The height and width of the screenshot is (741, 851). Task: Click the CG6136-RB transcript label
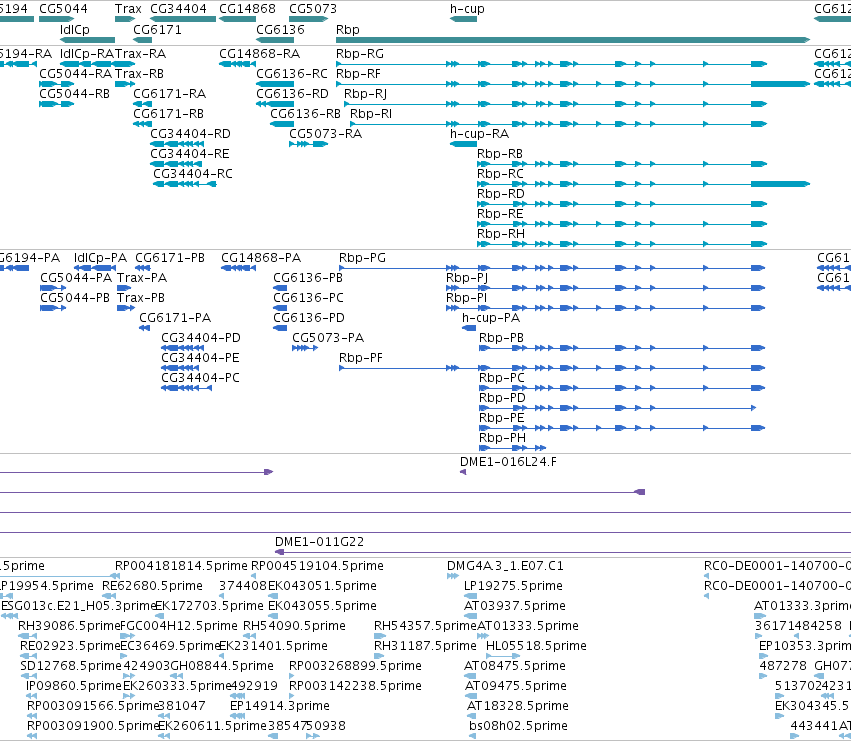click(x=306, y=114)
